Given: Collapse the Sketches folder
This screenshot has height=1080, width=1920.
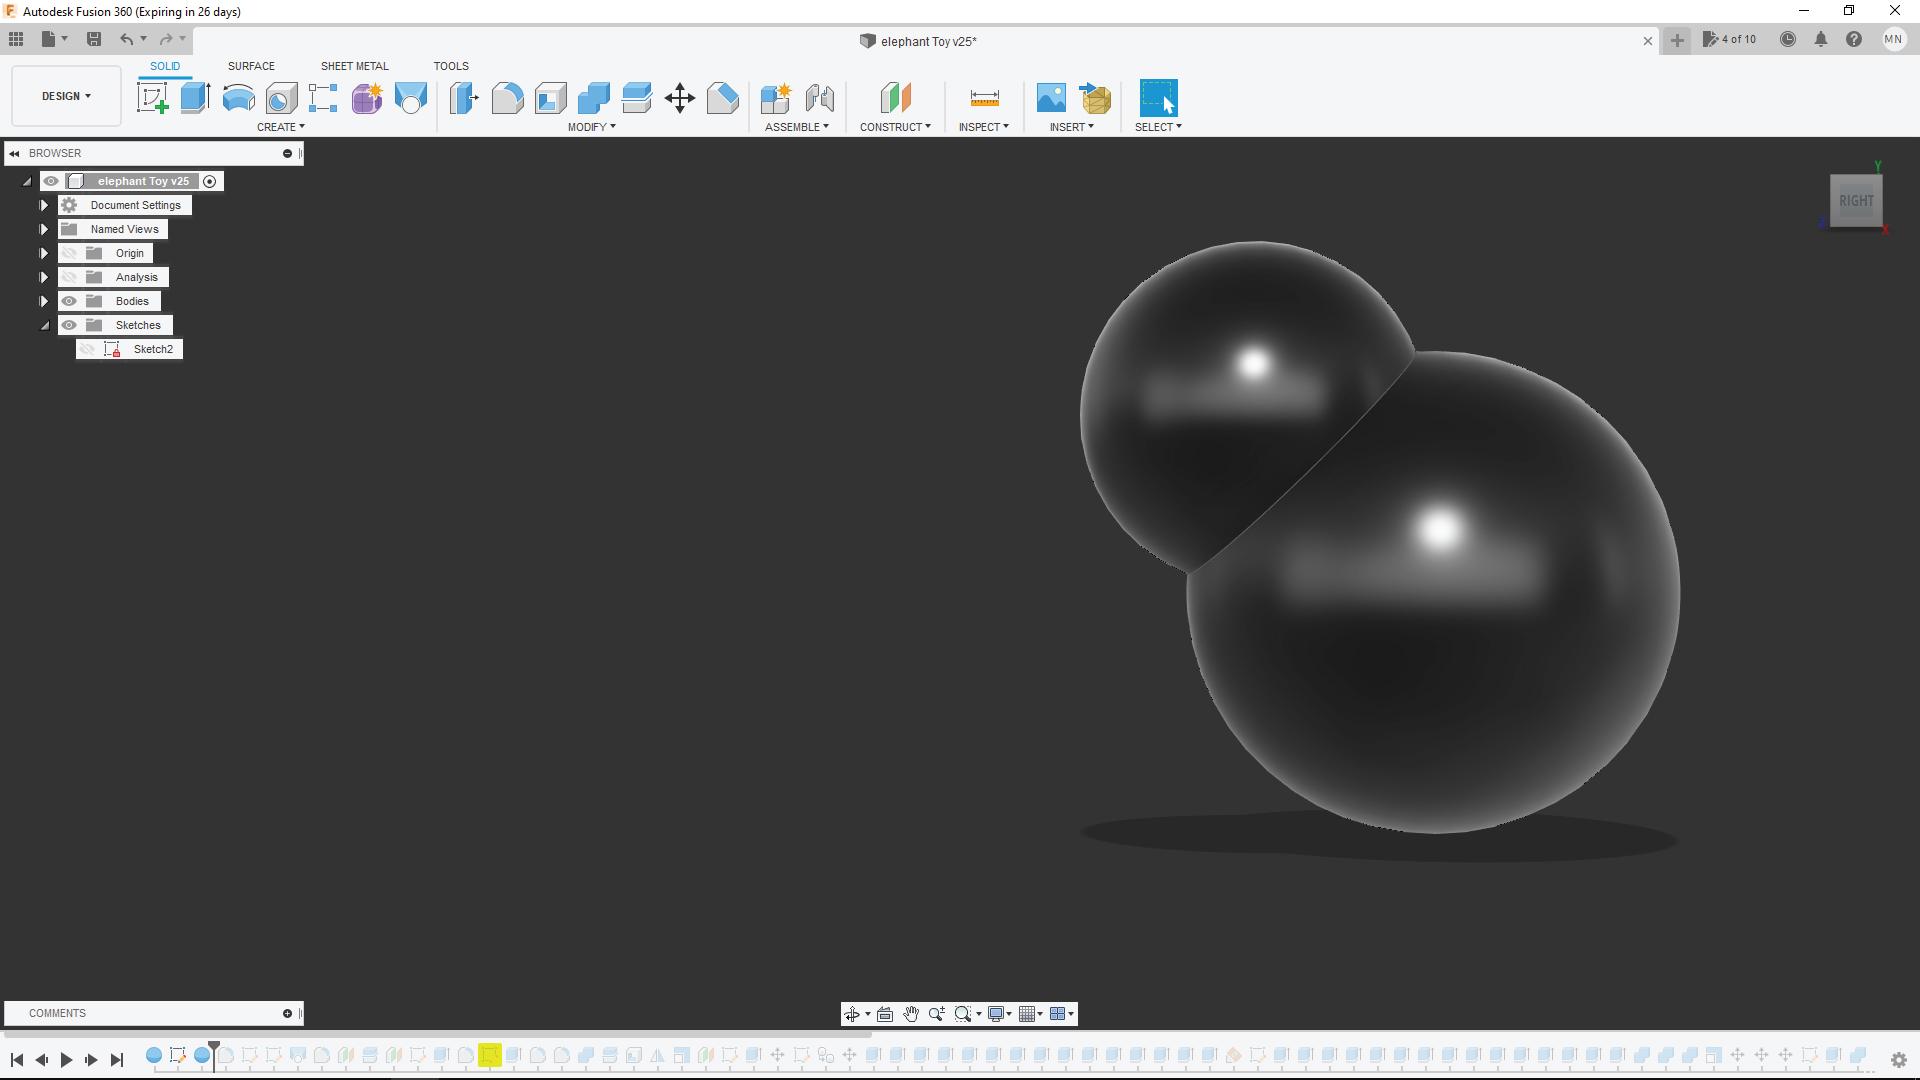Looking at the screenshot, I should click(x=44, y=325).
